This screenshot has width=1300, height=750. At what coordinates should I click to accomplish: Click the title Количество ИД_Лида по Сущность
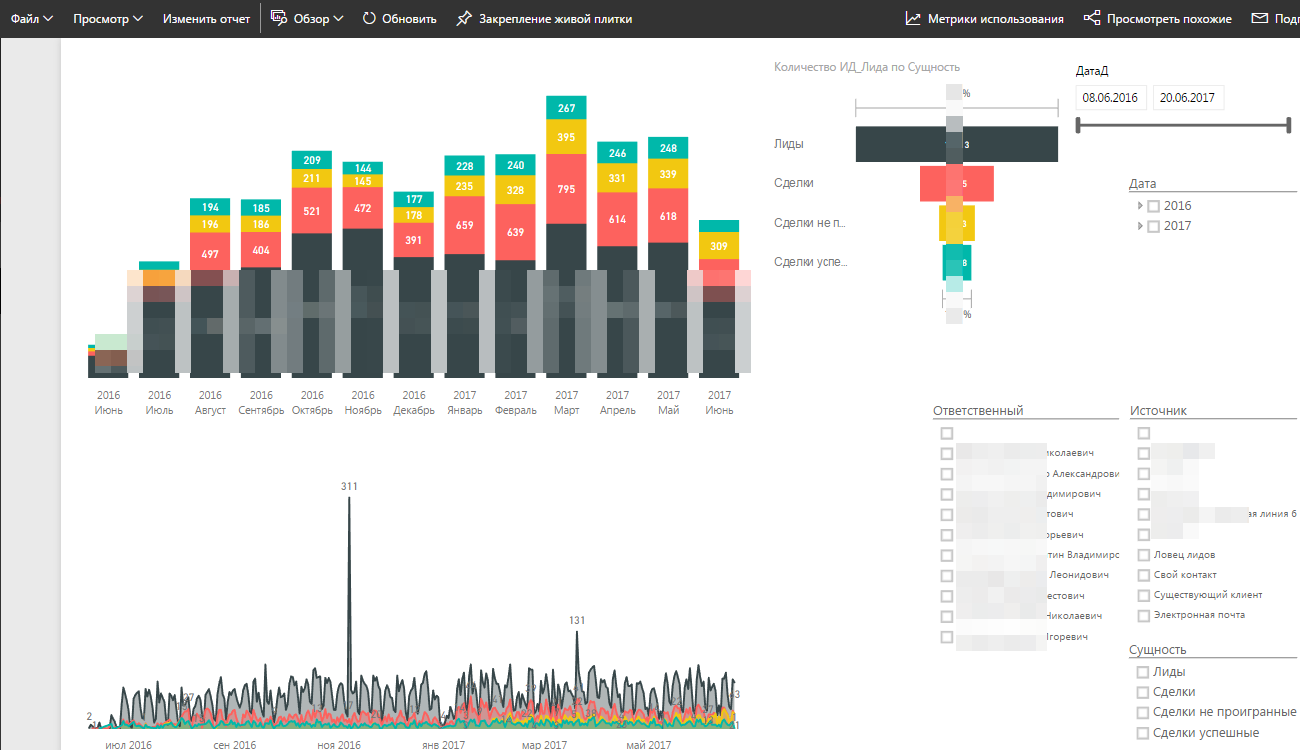click(x=867, y=67)
